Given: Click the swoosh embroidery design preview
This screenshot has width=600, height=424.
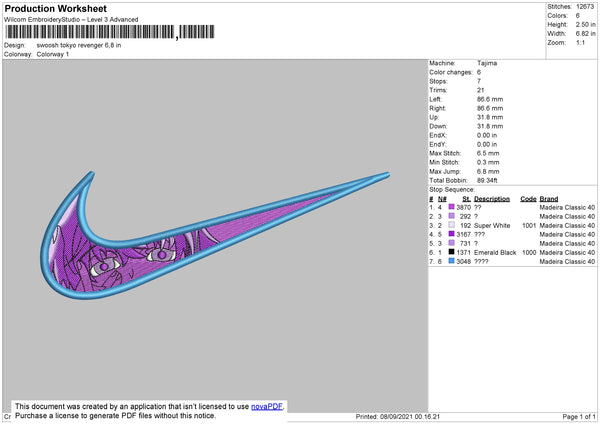Looking at the screenshot, I should click(214, 235).
